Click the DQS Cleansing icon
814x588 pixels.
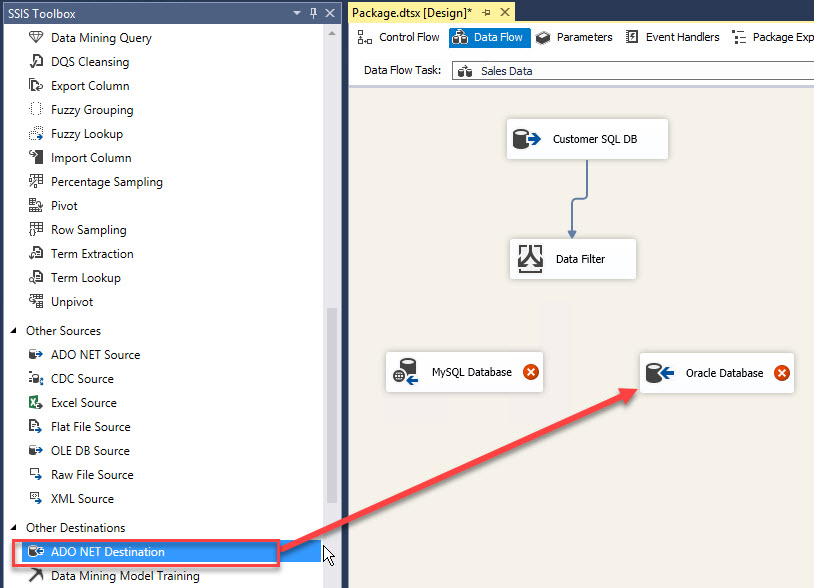click(x=36, y=61)
